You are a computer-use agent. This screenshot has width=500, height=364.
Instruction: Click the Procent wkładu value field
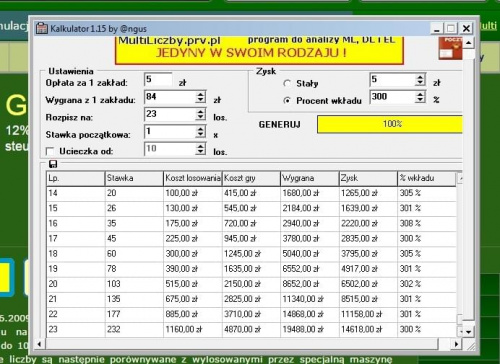(x=393, y=97)
